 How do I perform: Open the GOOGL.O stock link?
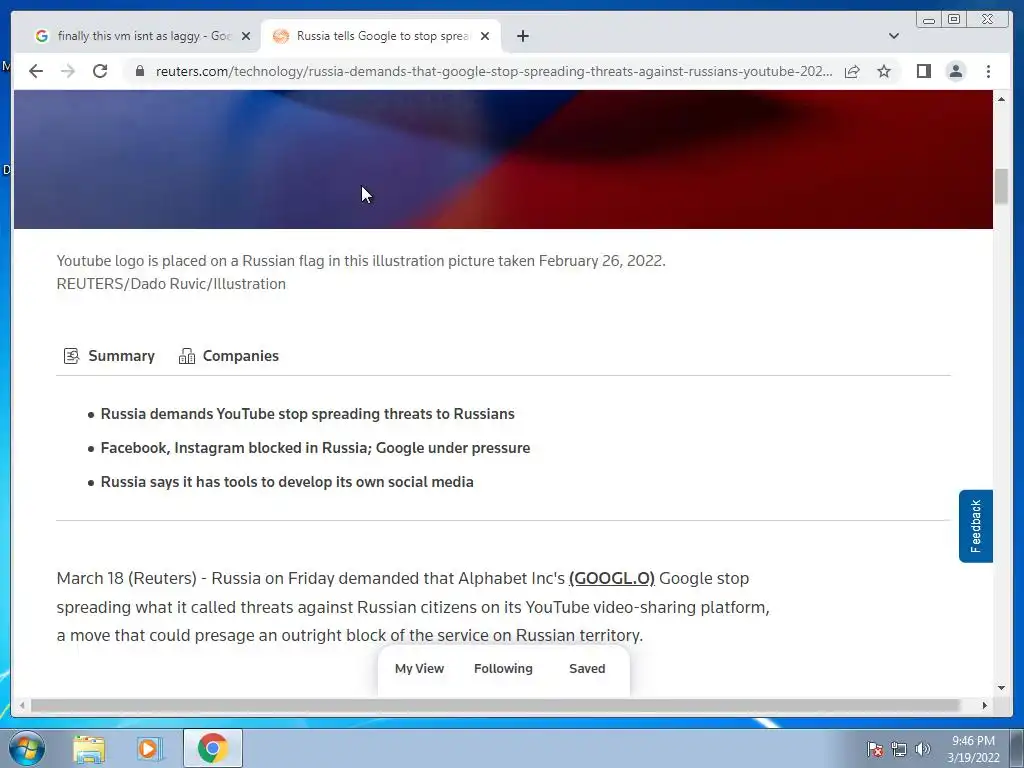[x=611, y=579]
